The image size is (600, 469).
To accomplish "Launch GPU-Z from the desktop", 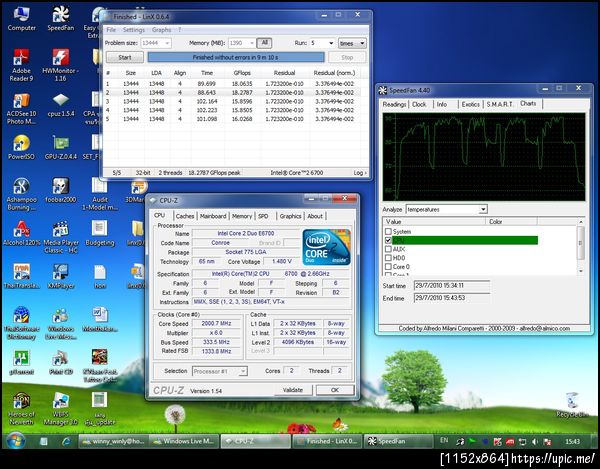I will [x=60, y=142].
